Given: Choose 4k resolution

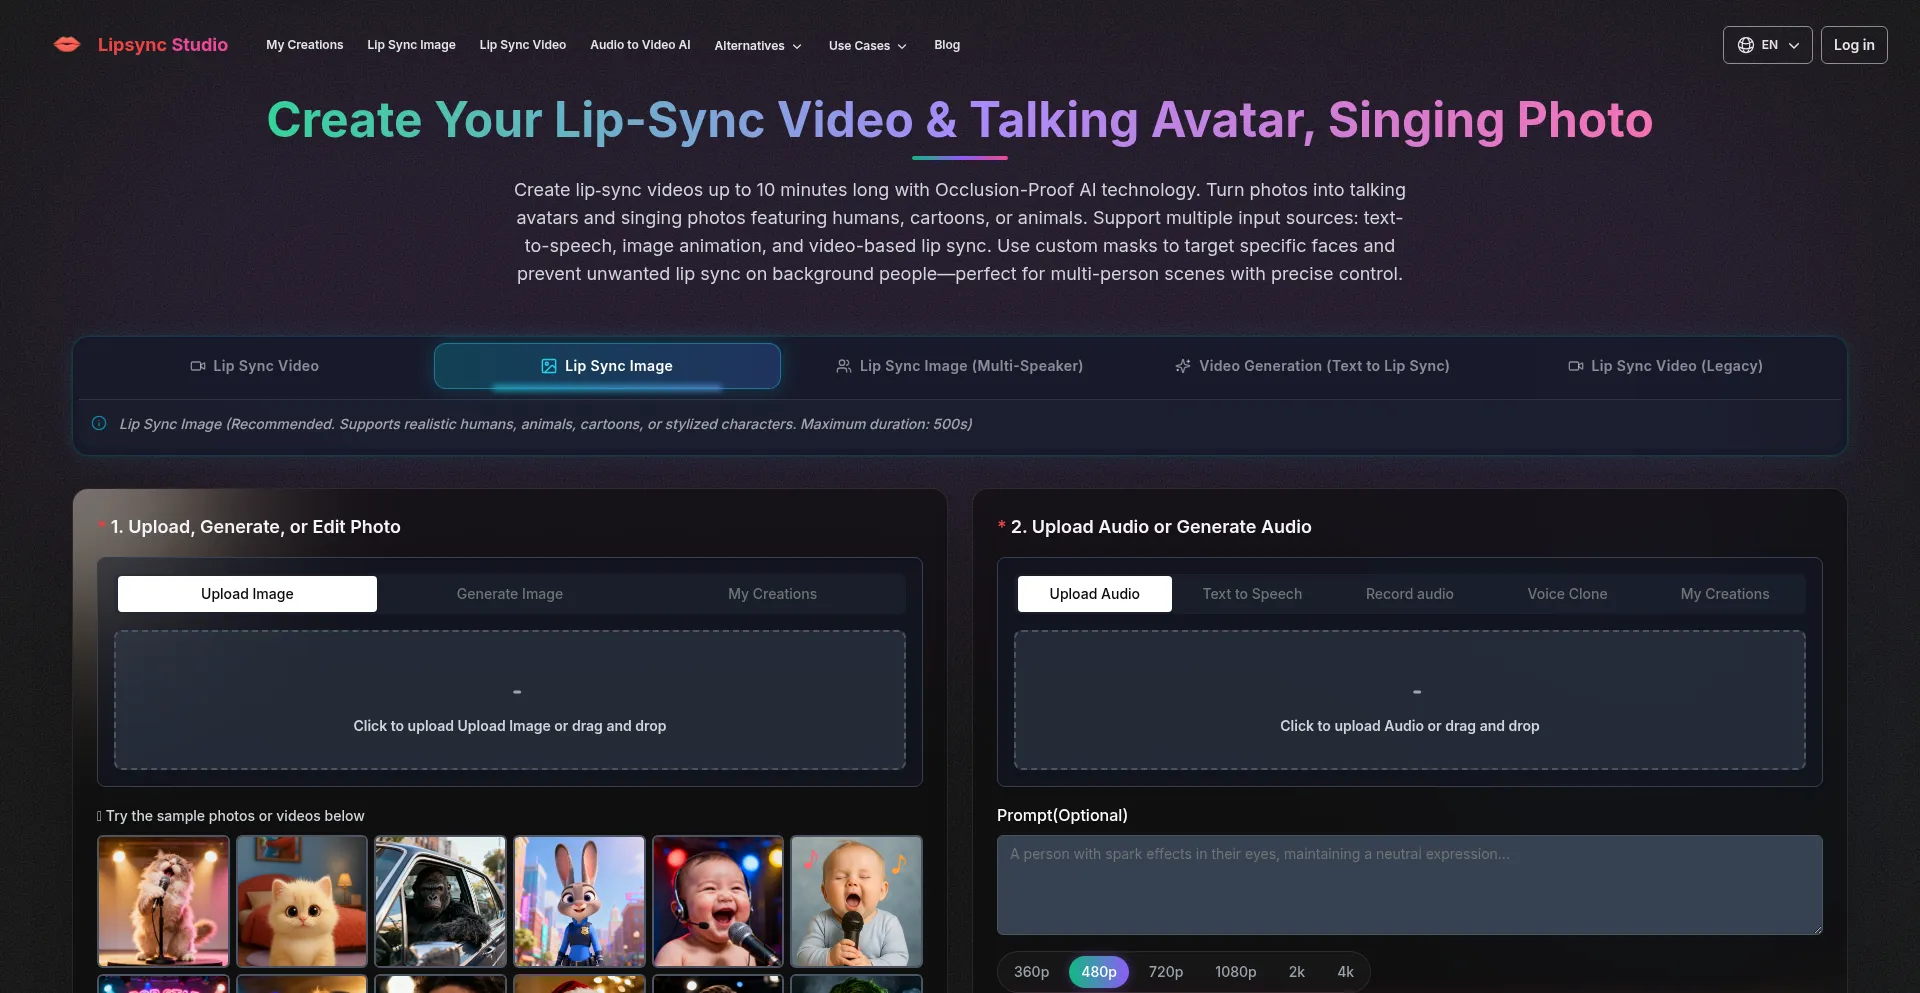Looking at the screenshot, I should pos(1346,972).
